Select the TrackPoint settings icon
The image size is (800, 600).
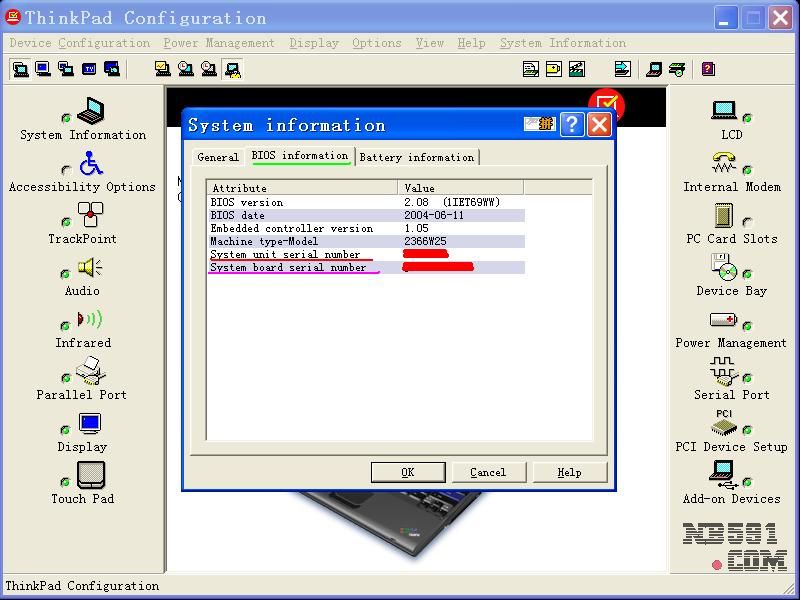click(90, 215)
